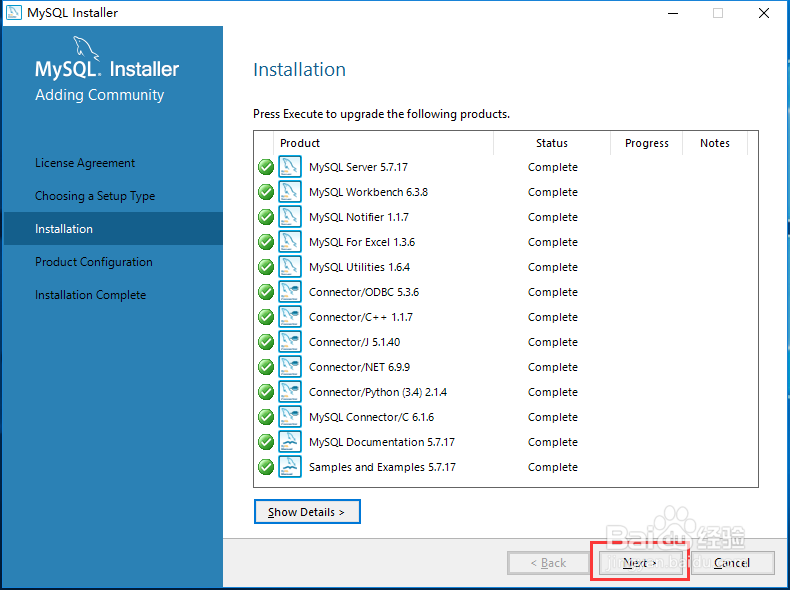Click the Connector/ODBC 5.3.6 product icon
790x590 pixels.
[290, 292]
